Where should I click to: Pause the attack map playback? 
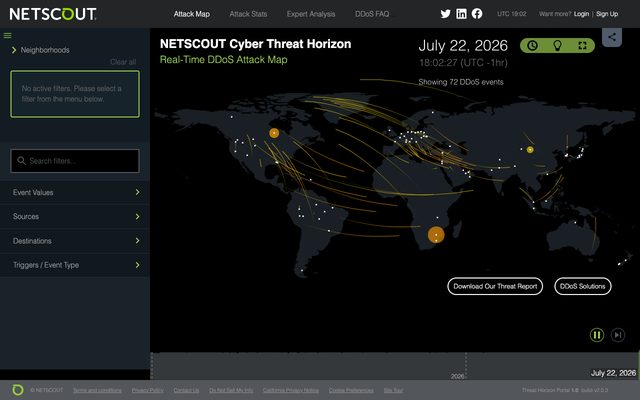[597, 335]
